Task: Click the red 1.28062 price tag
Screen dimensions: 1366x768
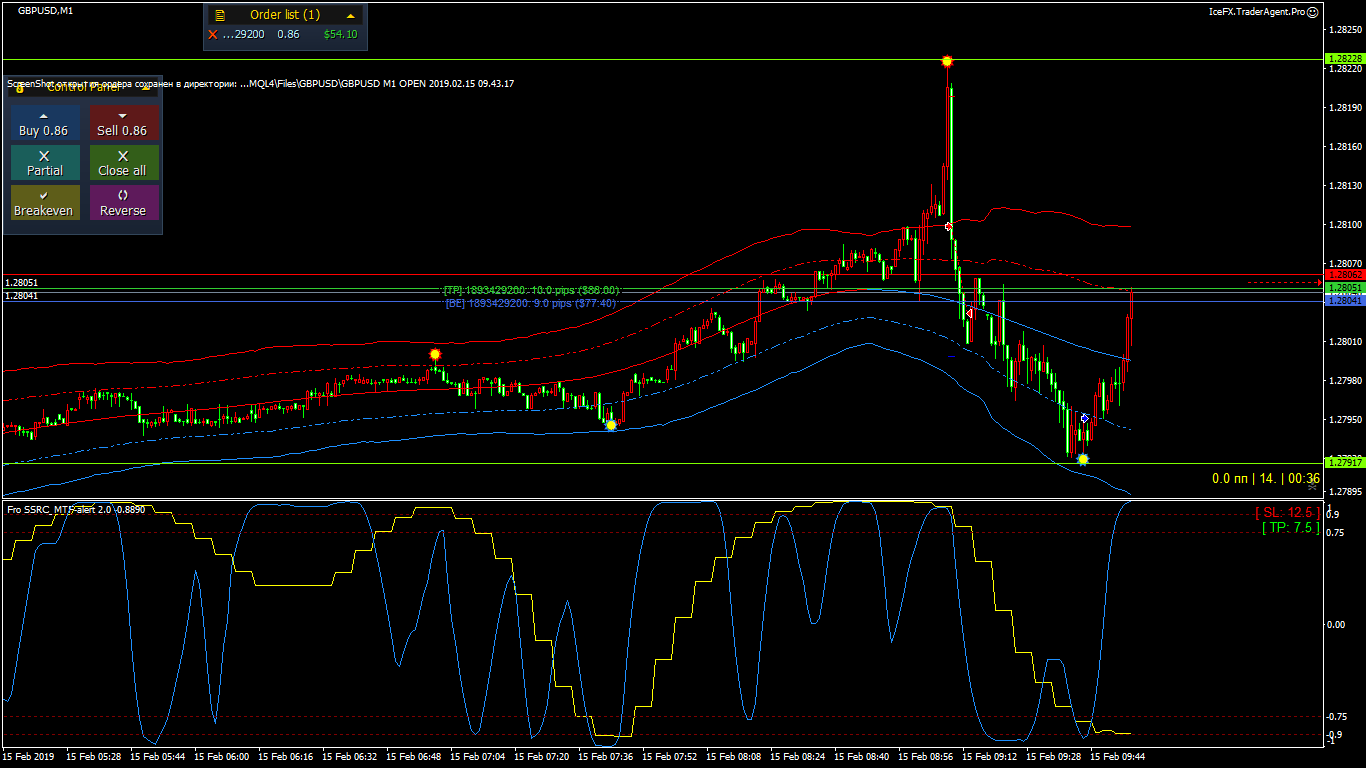Action: [1344, 274]
